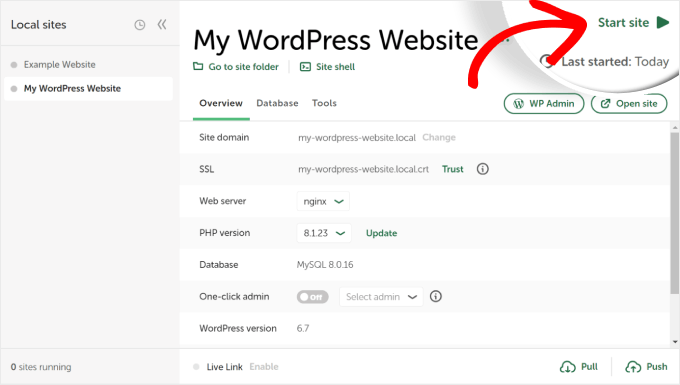Click the my-wordpress-website.local.crt text

(363, 170)
